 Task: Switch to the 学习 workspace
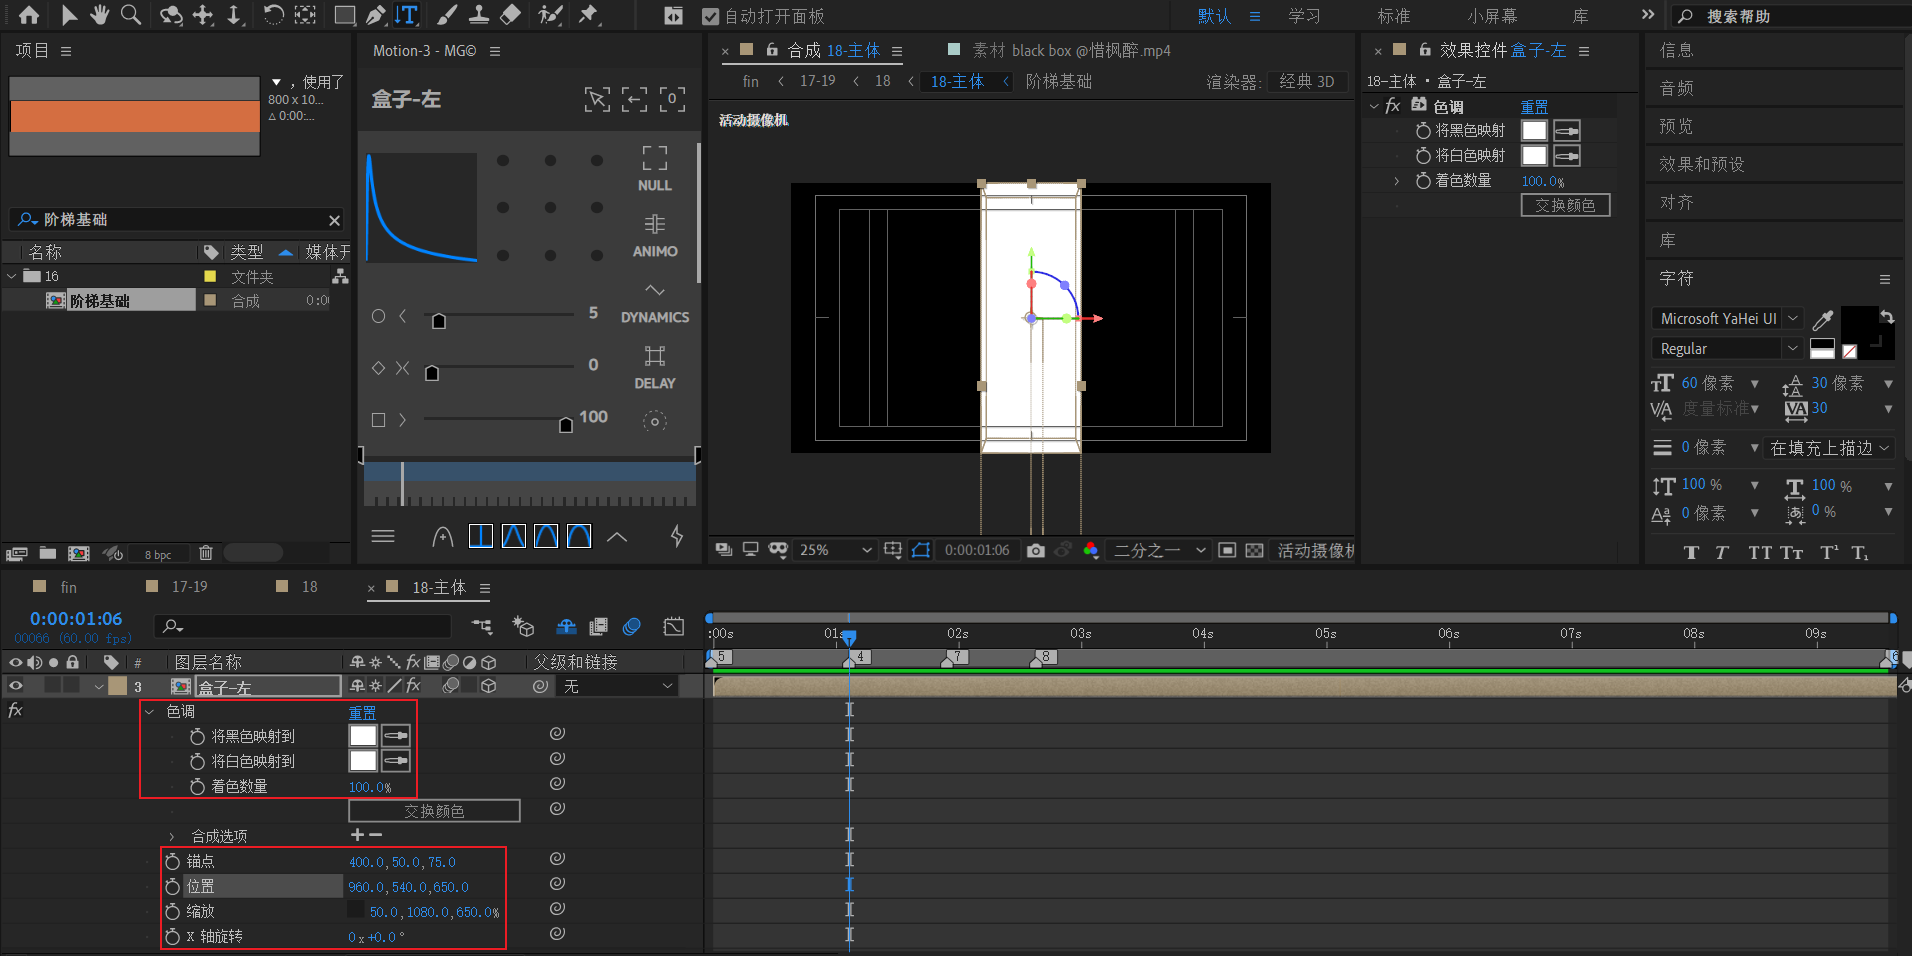pyautogui.click(x=1304, y=16)
